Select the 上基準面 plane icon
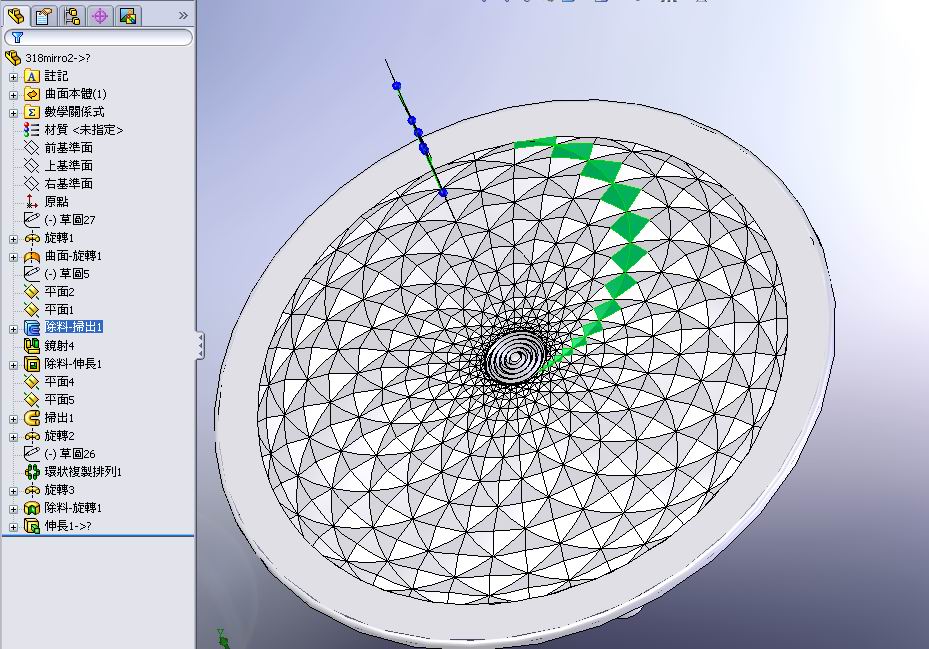The width and height of the screenshot is (929, 649). (x=31, y=165)
